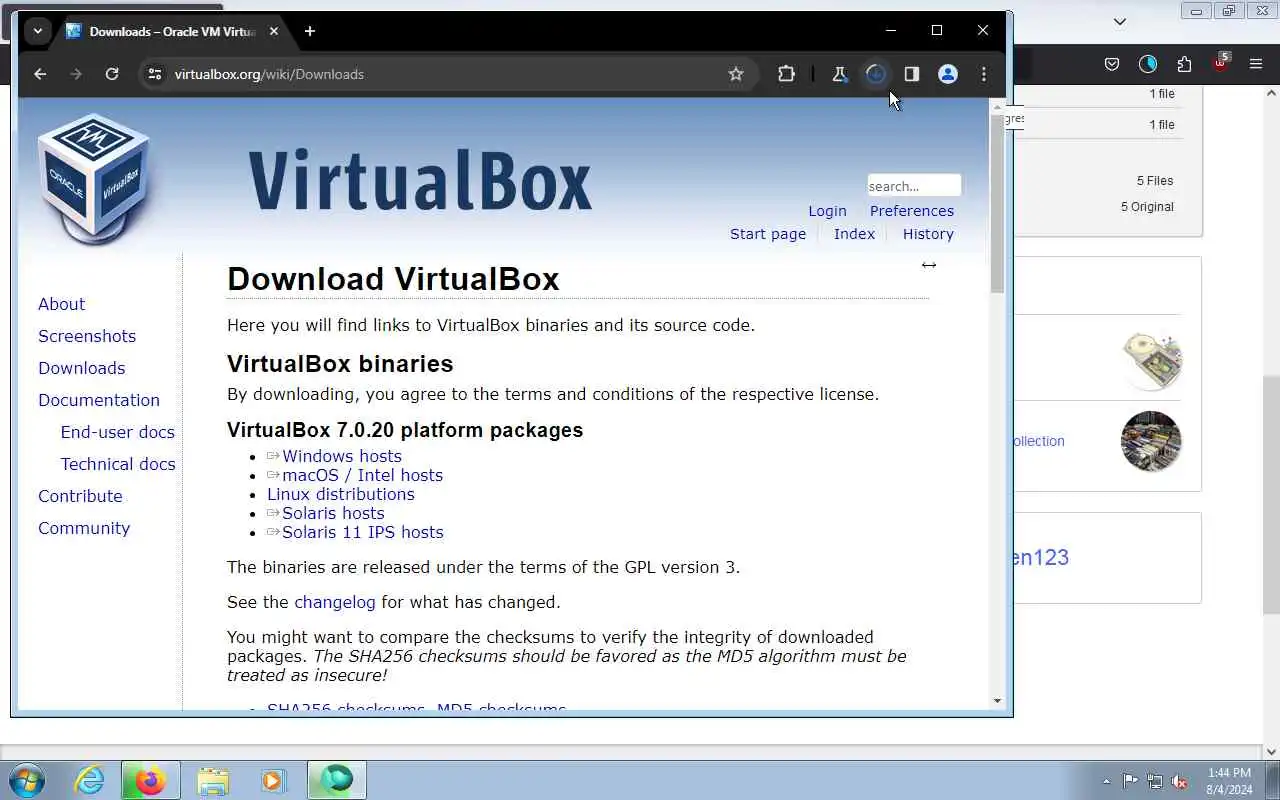The height and width of the screenshot is (800, 1280).
Task: Open Firefox hamburger menu
Action: pos(1256,64)
